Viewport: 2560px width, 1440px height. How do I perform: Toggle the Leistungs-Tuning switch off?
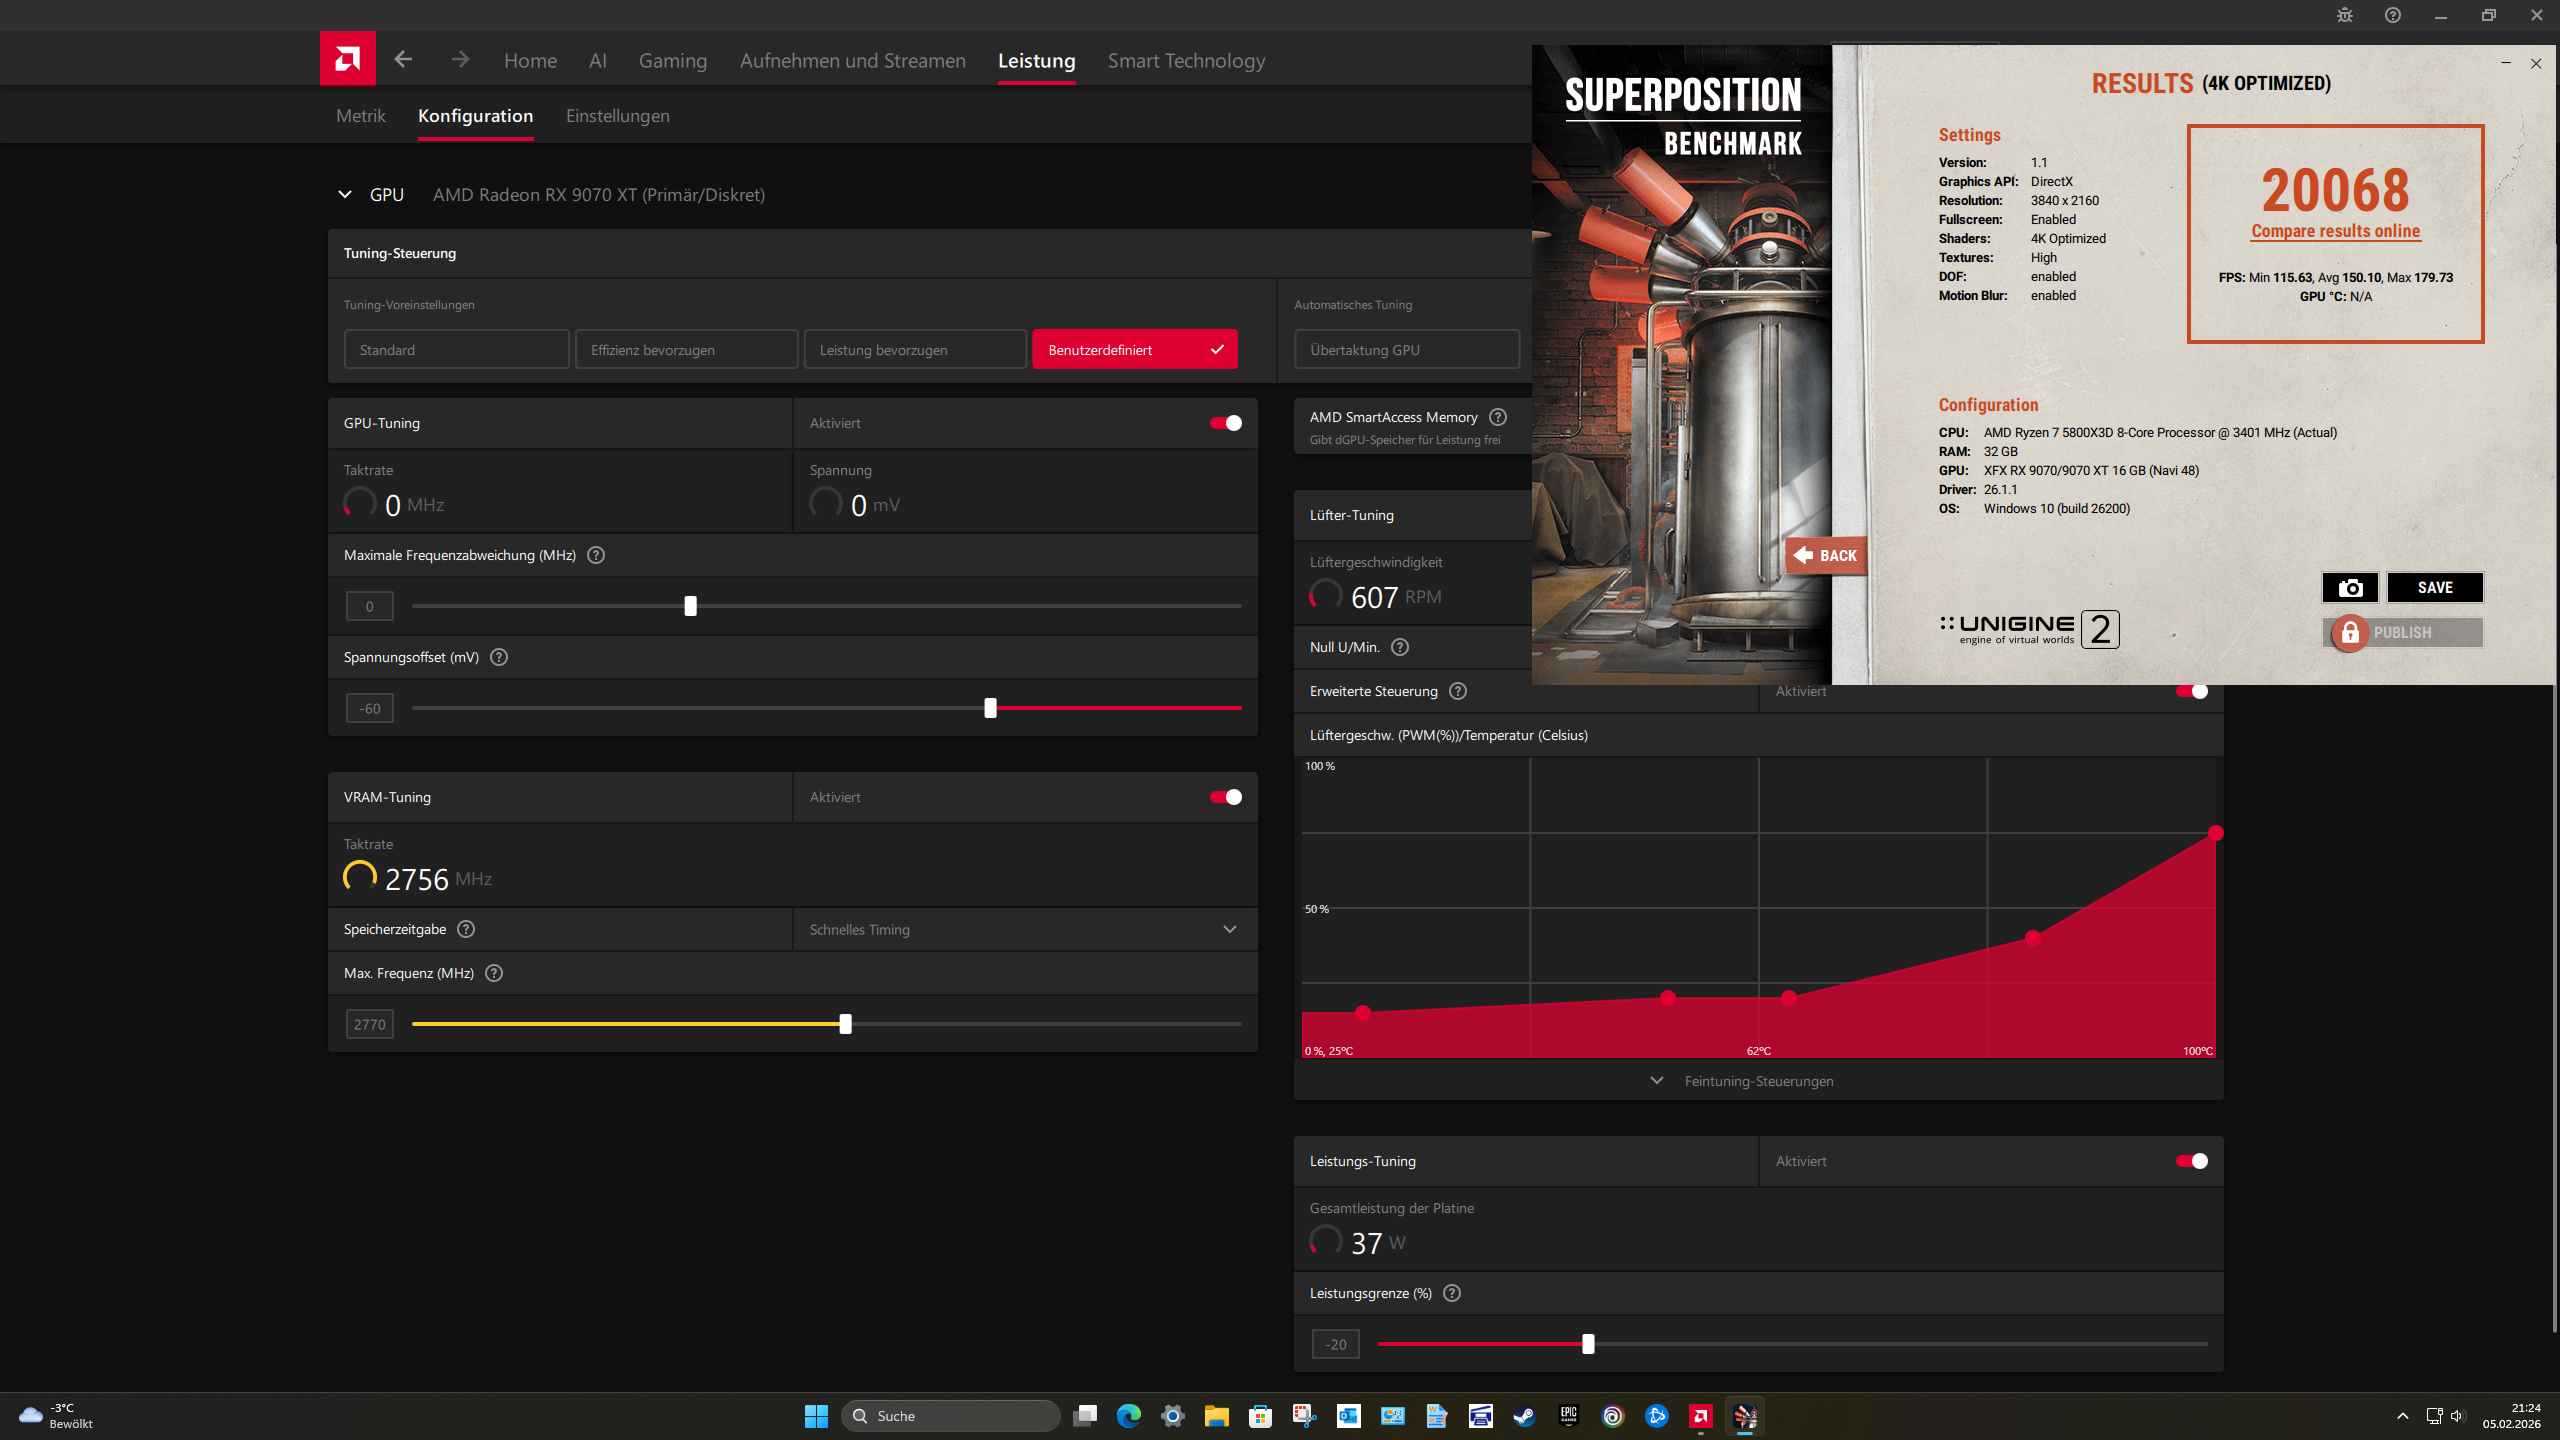pyautogui.click(x=2191, y=1161)
